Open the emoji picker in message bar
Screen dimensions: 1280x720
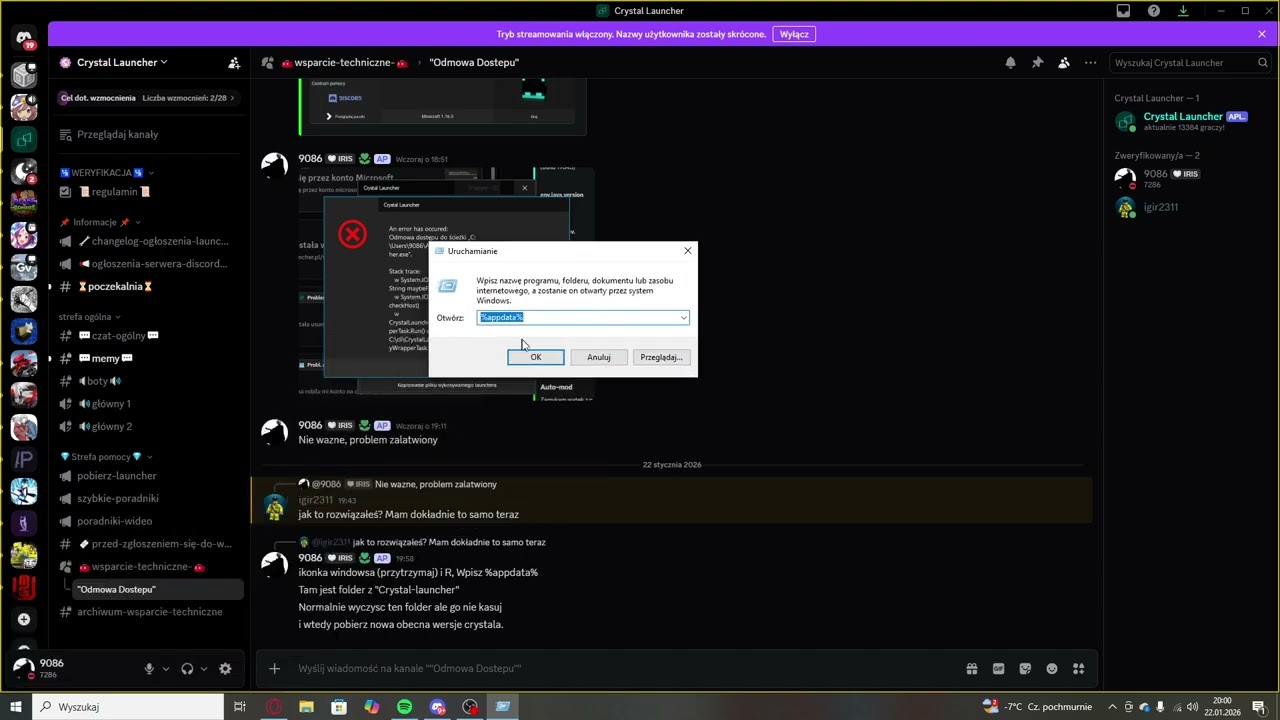coord(1052,669)
